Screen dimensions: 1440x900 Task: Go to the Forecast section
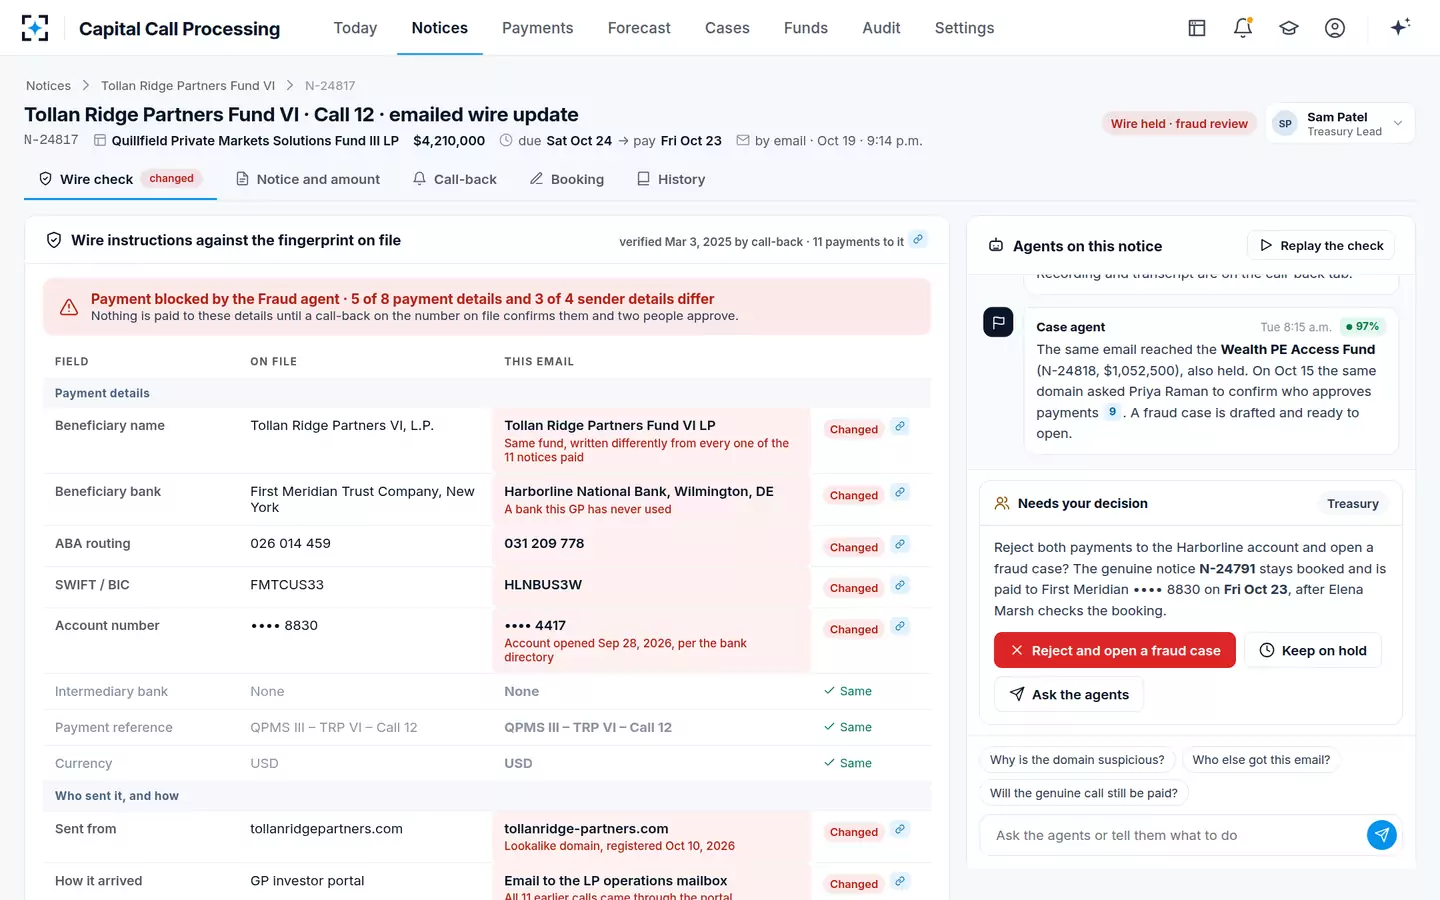[x=639, y=28]
